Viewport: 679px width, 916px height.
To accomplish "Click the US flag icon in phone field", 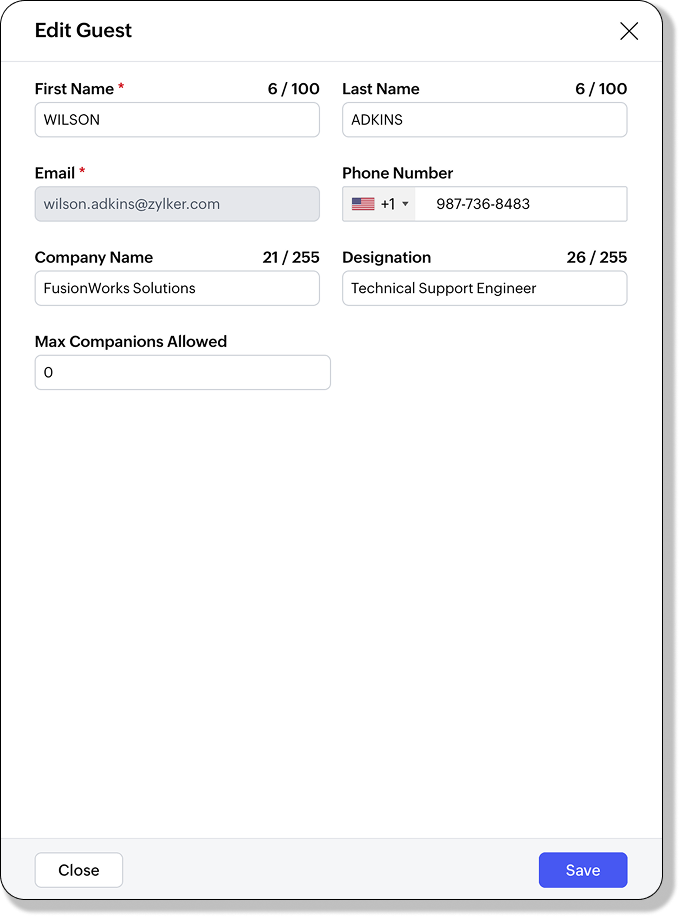I will coord(363,204).
